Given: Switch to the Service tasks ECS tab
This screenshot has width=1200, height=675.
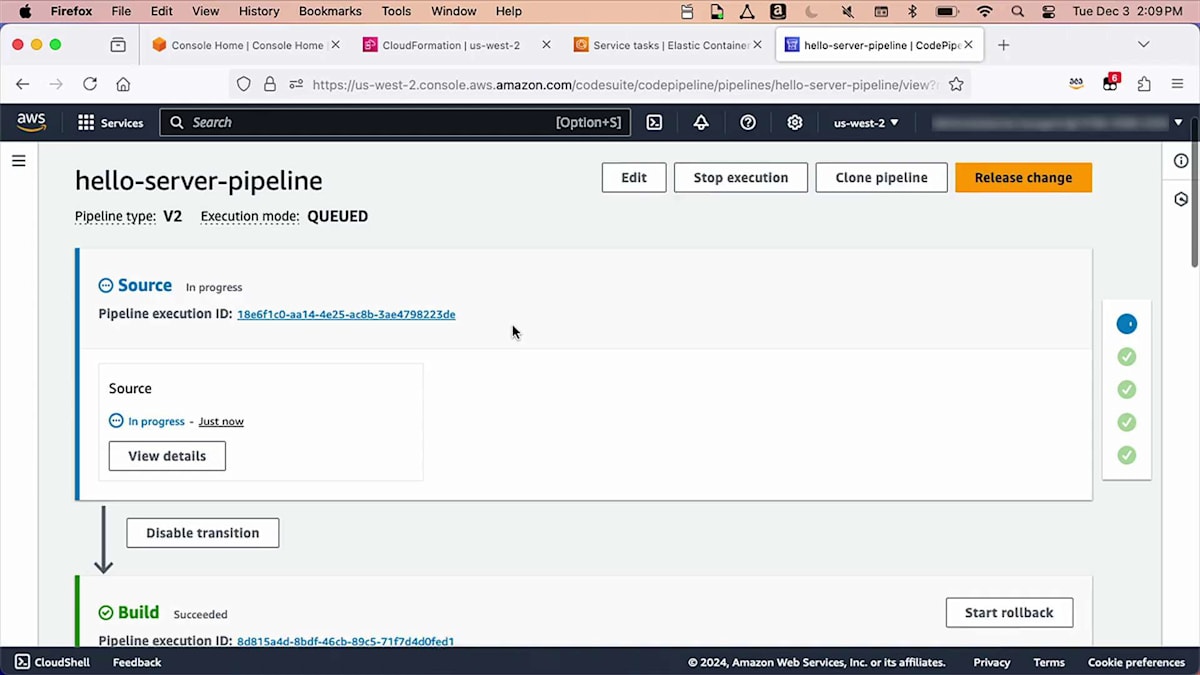Looking at the screenshot, I should pyautogui.click(x=667, y=45).
